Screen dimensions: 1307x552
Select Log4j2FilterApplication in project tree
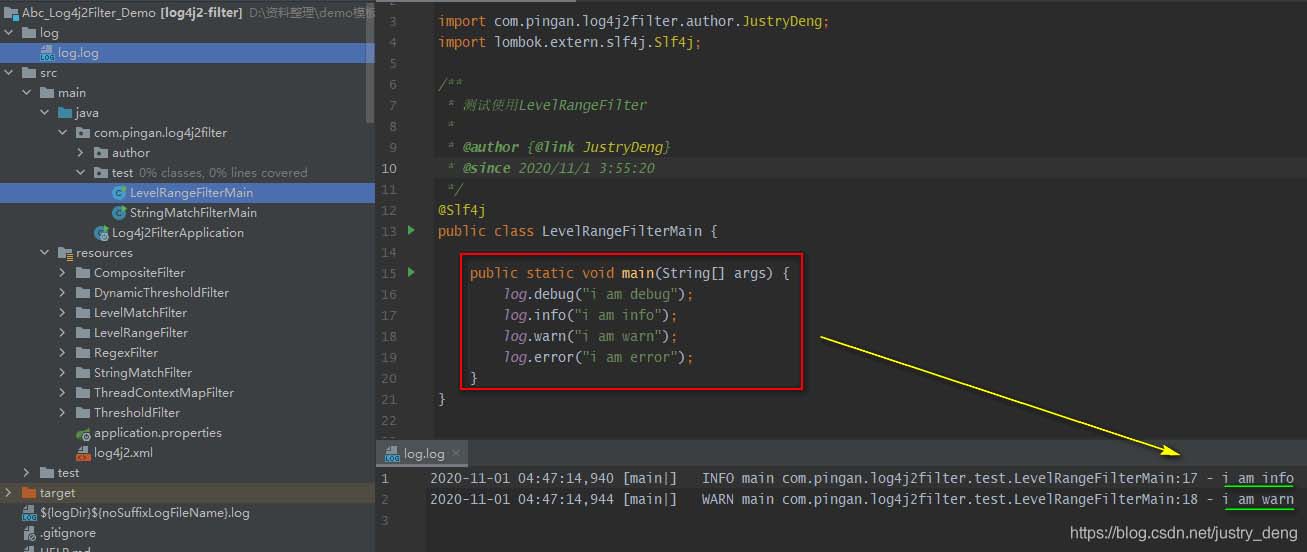178,233
